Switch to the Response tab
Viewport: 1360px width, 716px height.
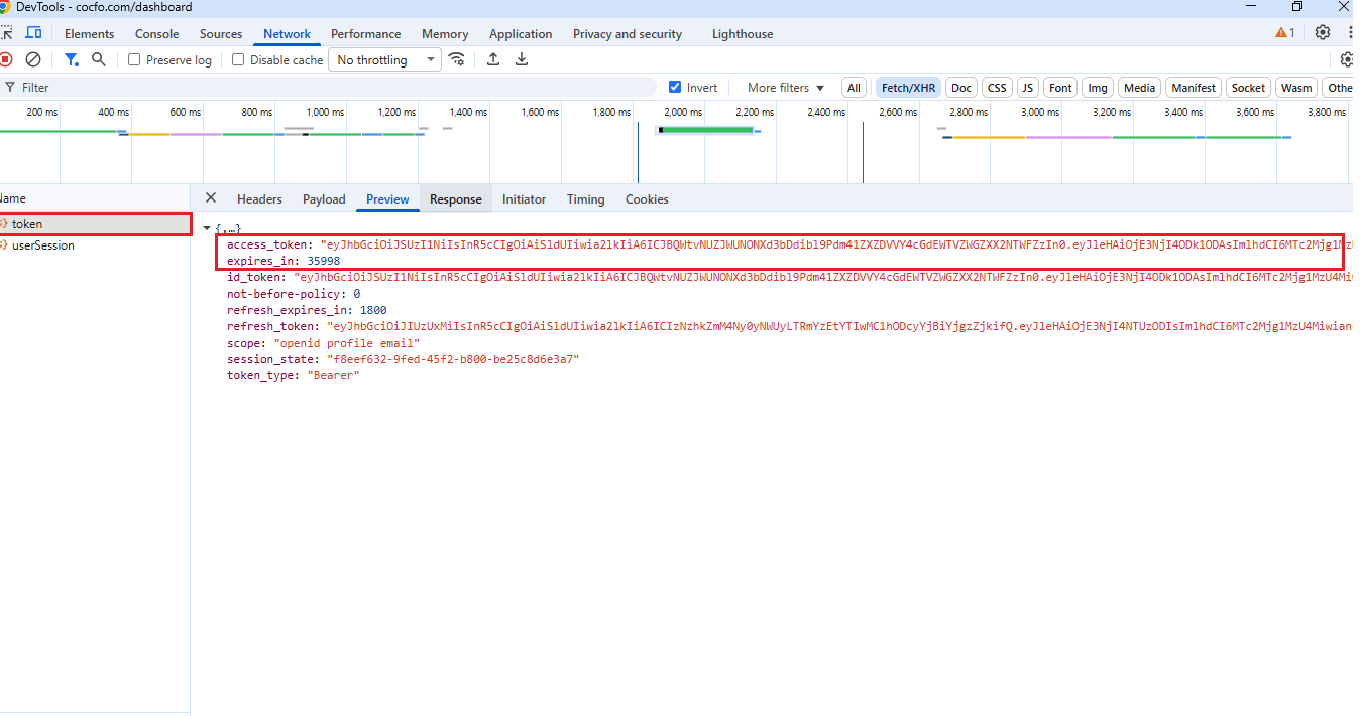(456, 199)
